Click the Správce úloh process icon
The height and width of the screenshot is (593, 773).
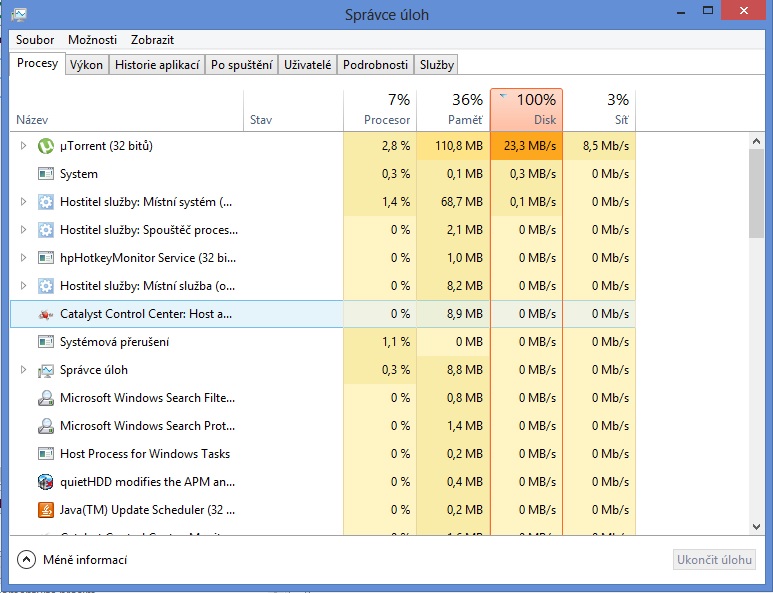pyautogui.click(x=46, y=370)
